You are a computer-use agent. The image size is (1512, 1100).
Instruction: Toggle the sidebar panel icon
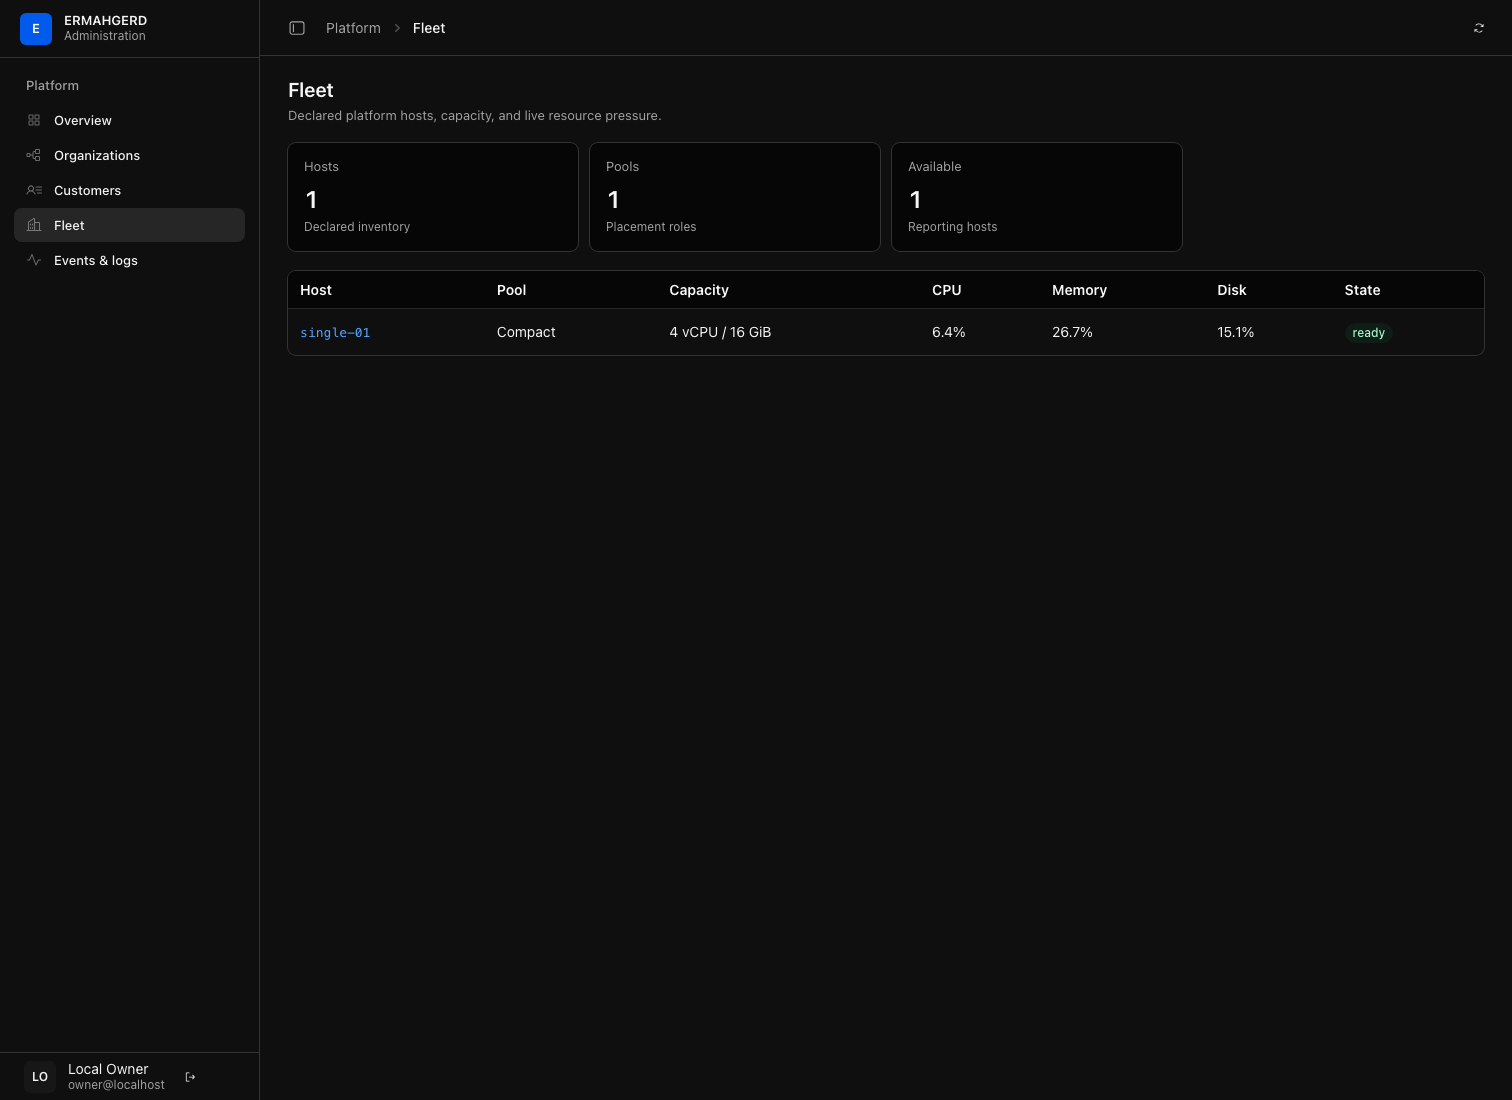point(297,28)
